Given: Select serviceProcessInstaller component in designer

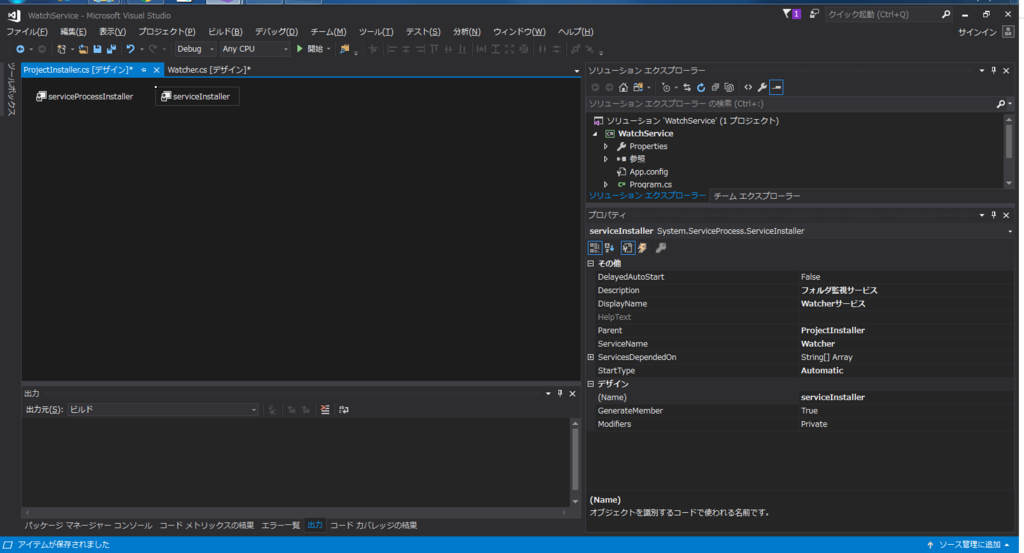Looking at the screenshot, I should [x=84, y=97].
